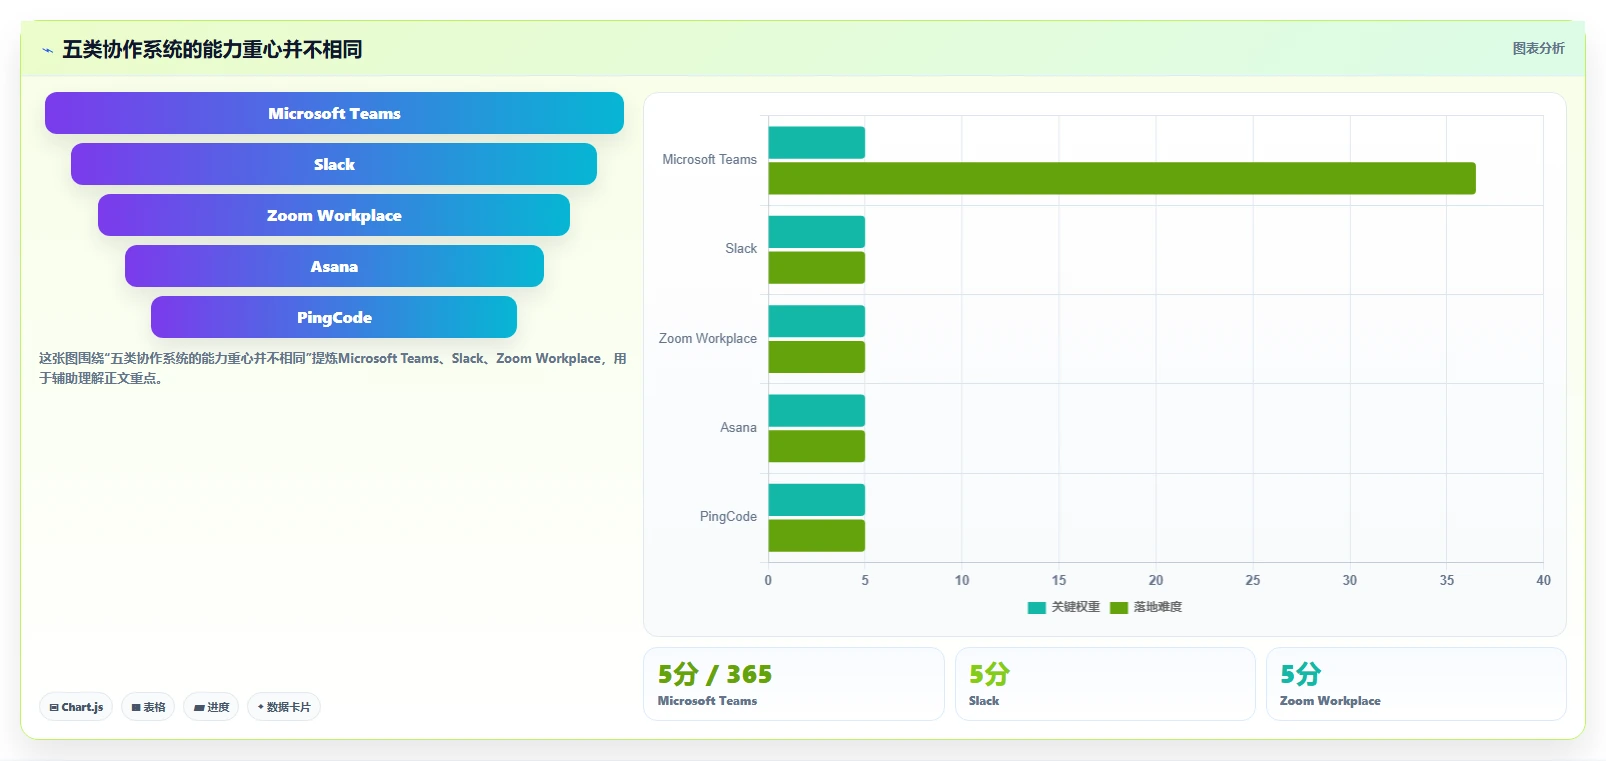Click the 数据卡片 tag
The image size is (1606, 761).
pyautogui.click(x=284, y=707)
